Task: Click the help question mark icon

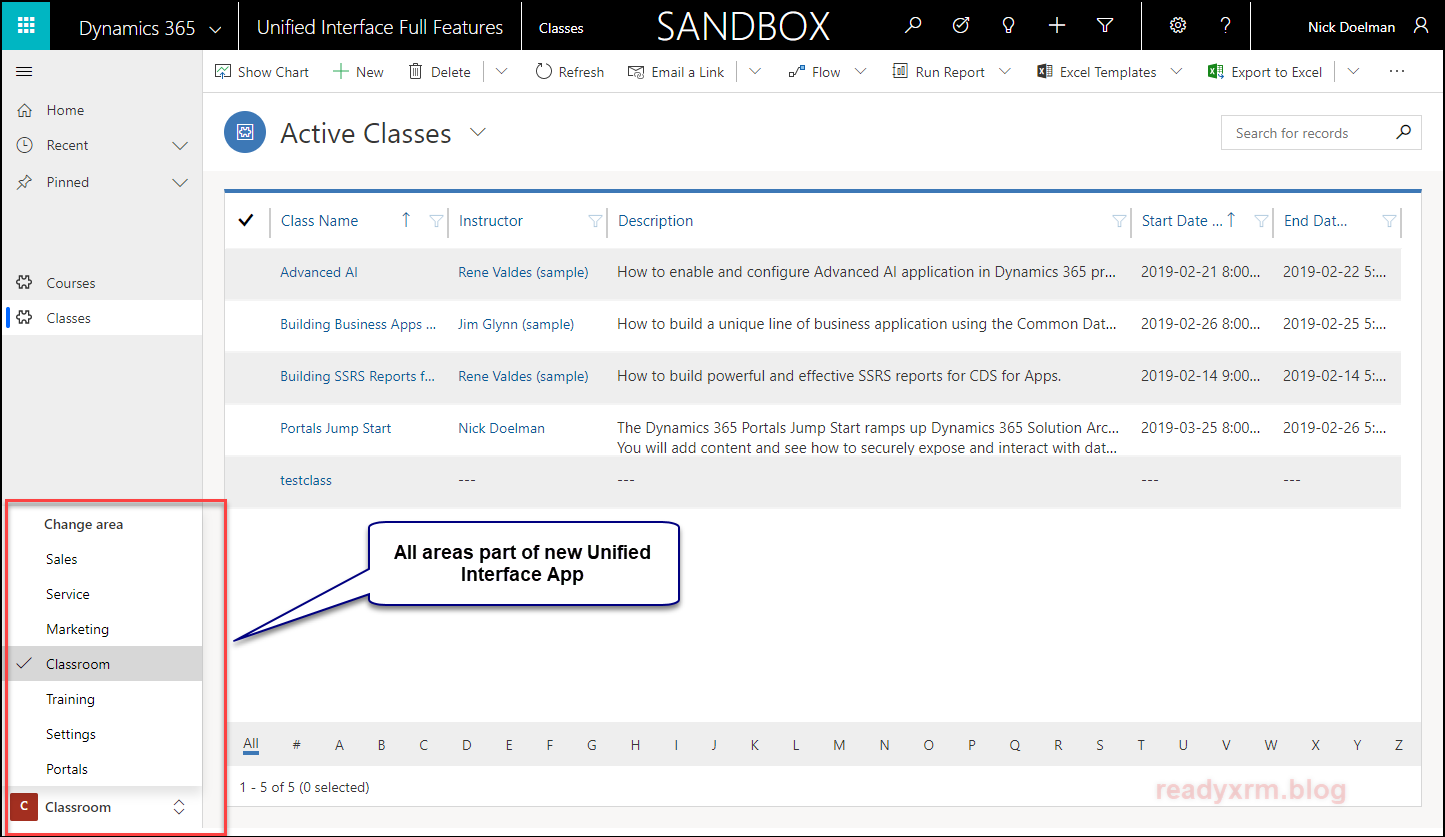Action: (1225, 26)
